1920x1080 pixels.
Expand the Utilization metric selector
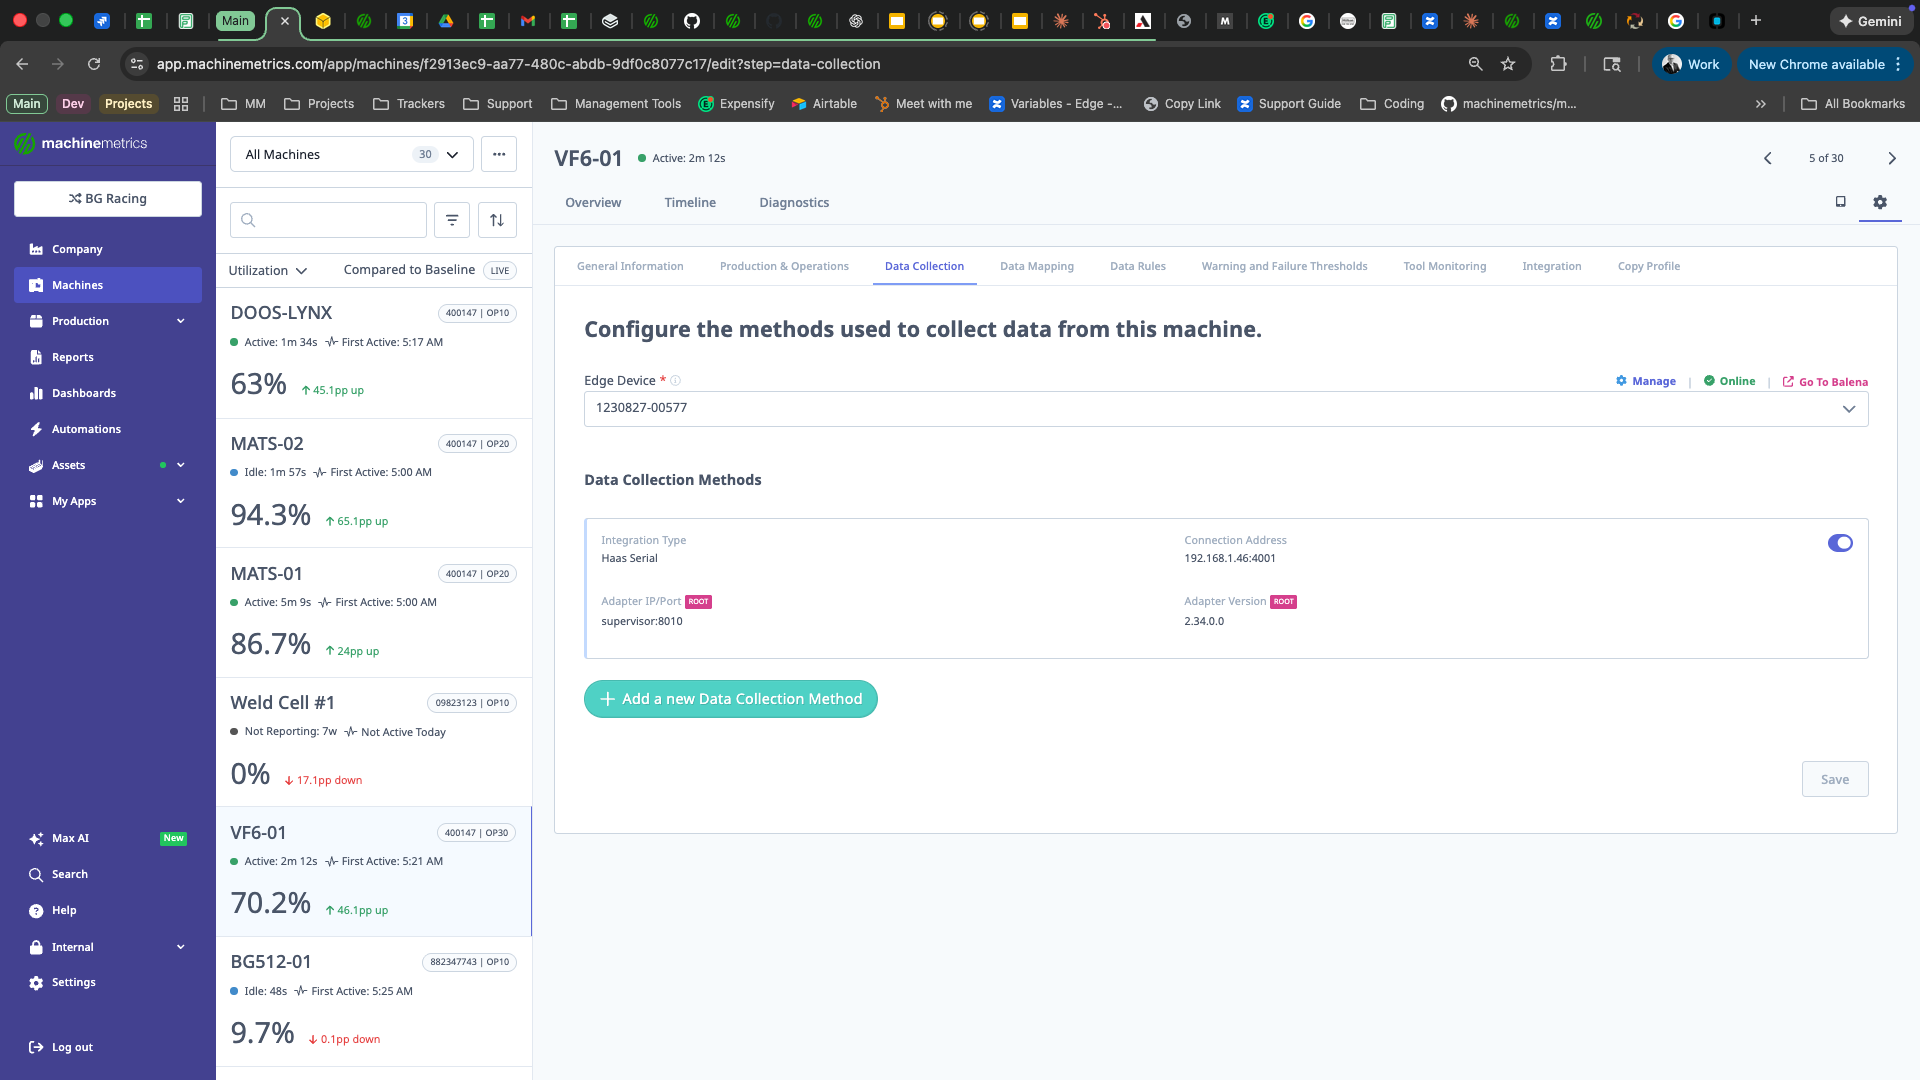pos(268,270)
